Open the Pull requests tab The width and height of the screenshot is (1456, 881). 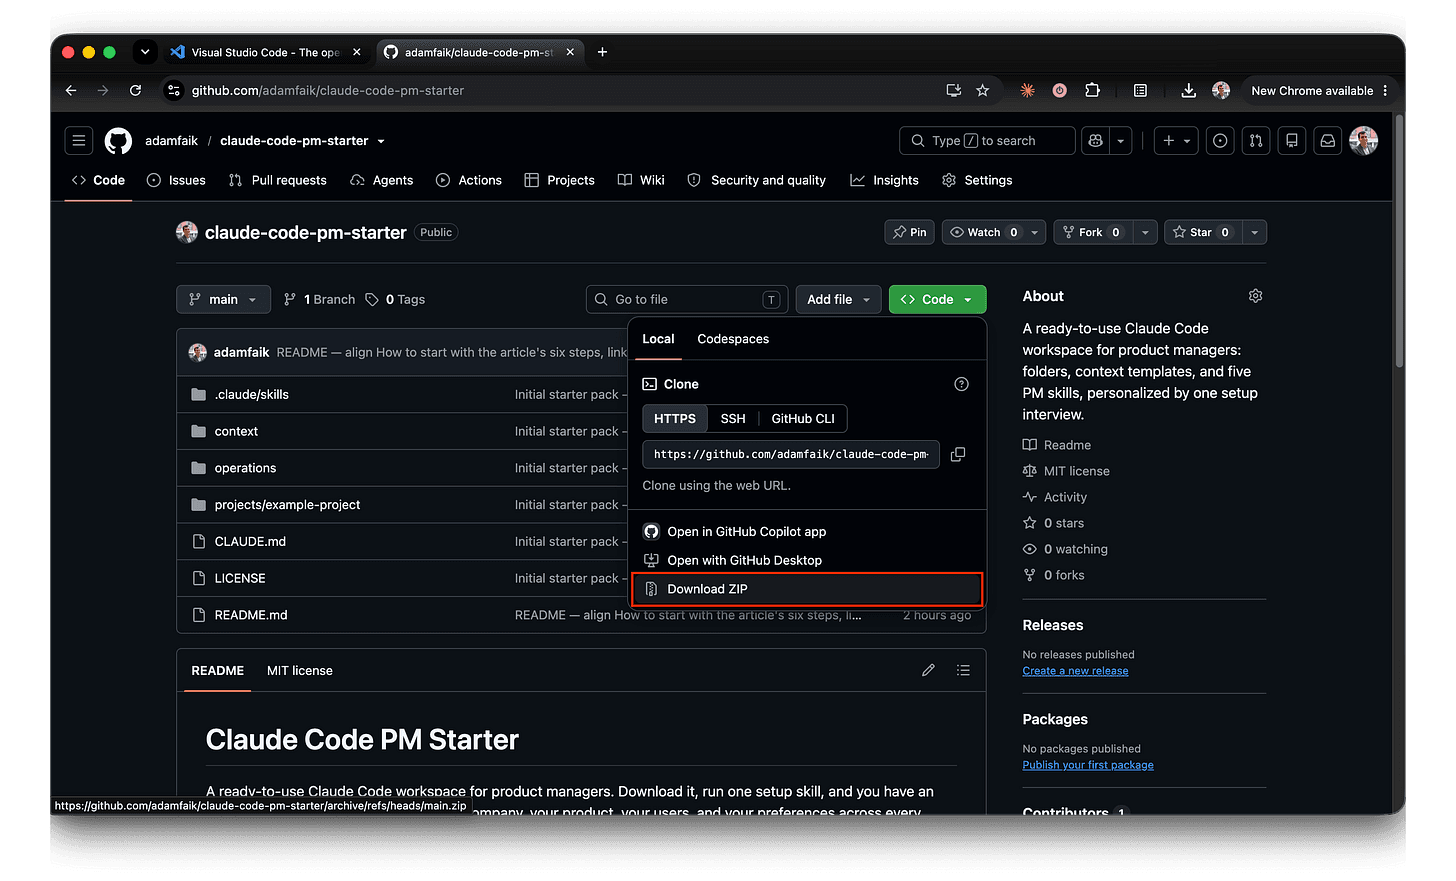click(x=278, y=180)
